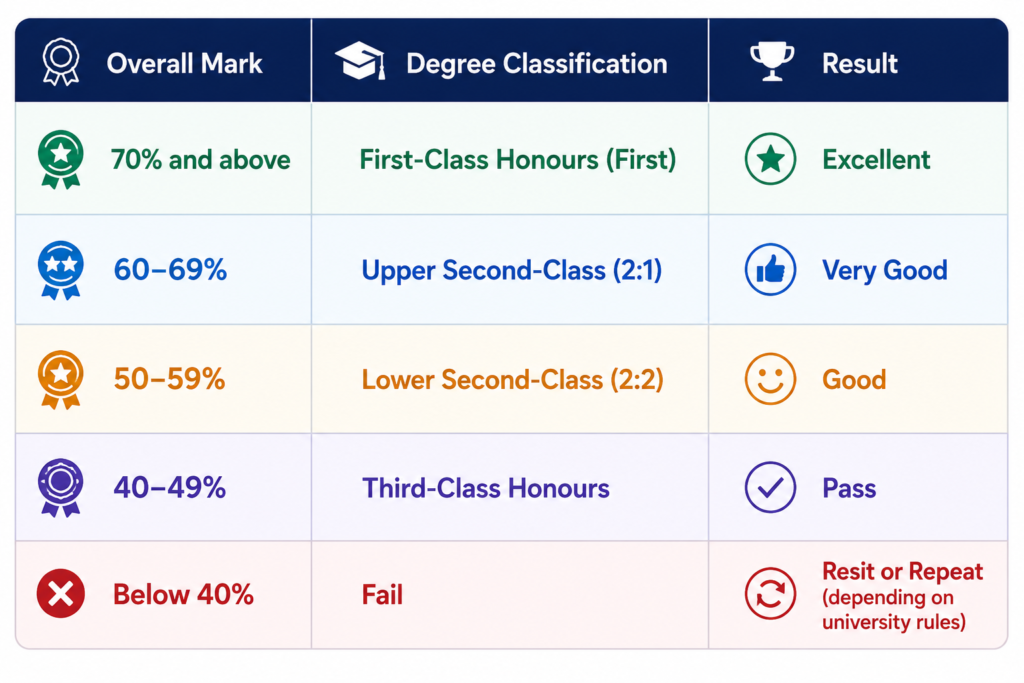The width and height of the screenshot is (1024, 683).
Task: Click the purple checkmark circle icon
Action: 771,487
